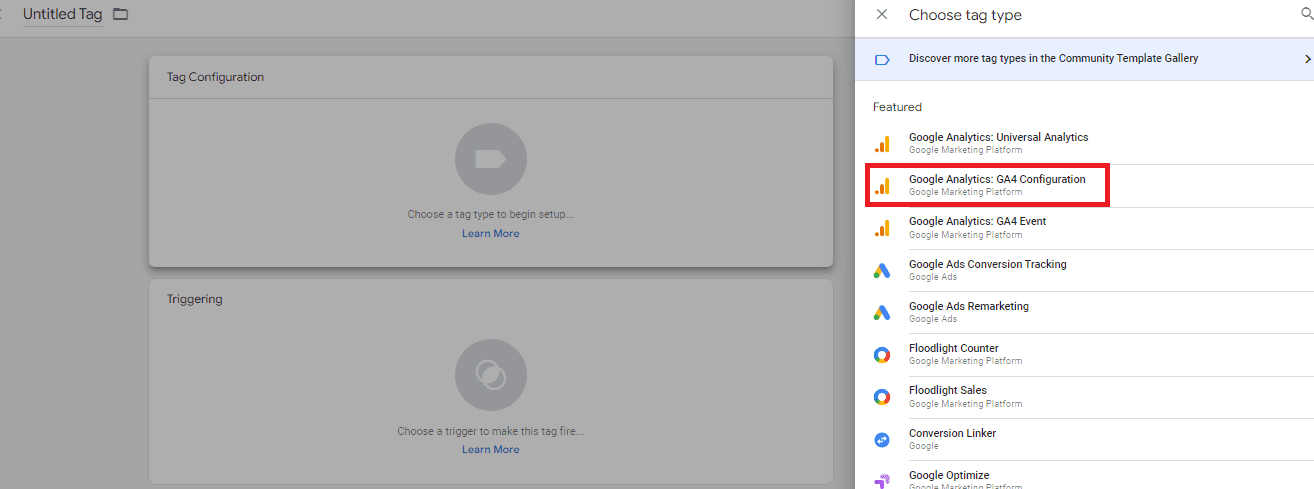This screenshot has width=1314, height=489.
Task: Click the Conversion Linker blue icon
Action: (882, 439)
